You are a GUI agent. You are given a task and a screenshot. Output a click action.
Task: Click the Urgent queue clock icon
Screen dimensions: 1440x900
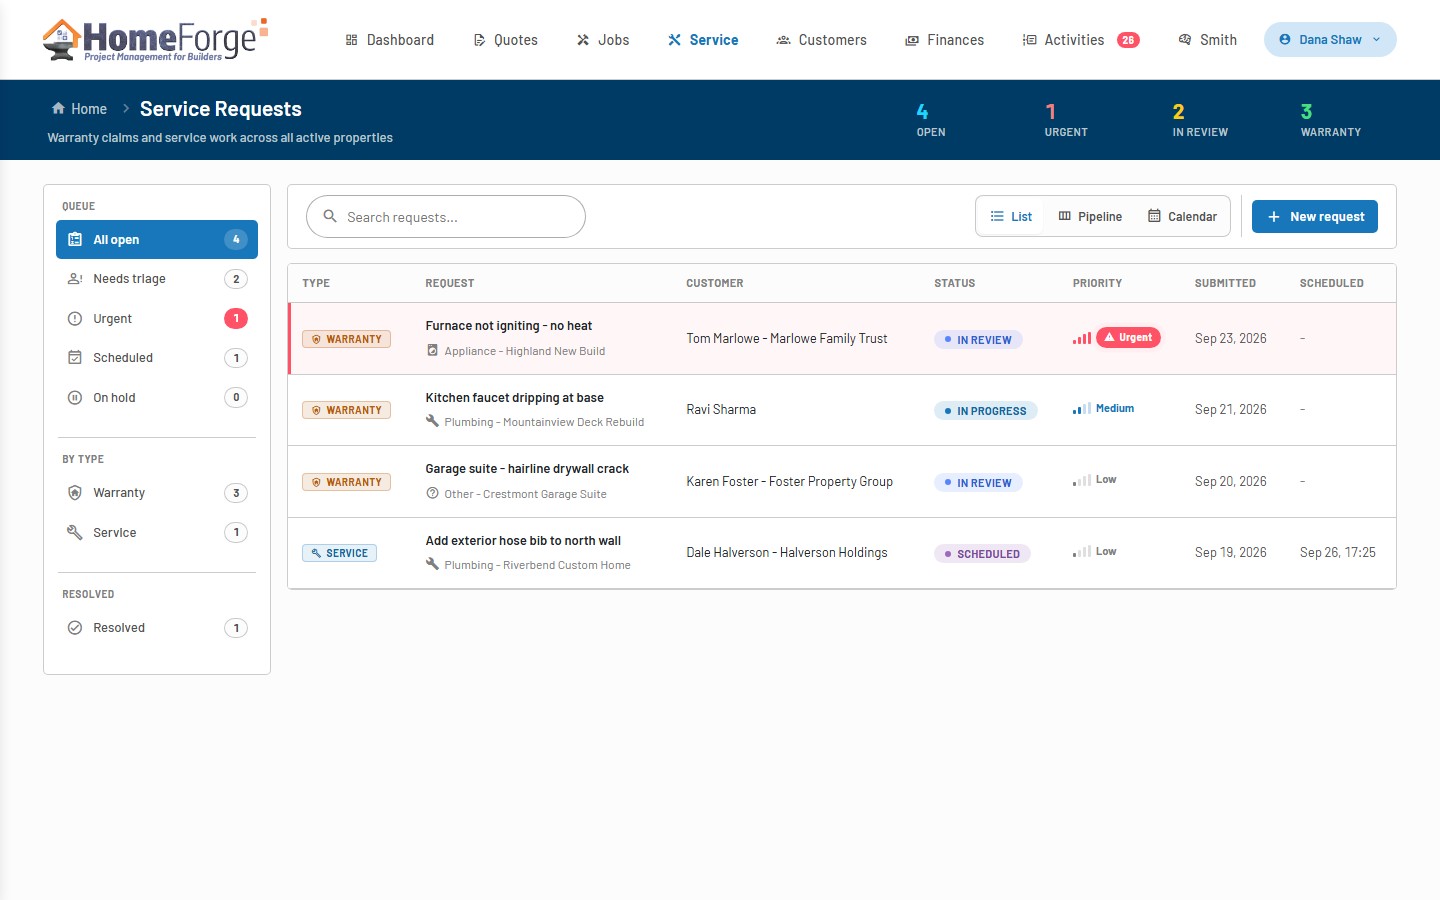[75, 319]
